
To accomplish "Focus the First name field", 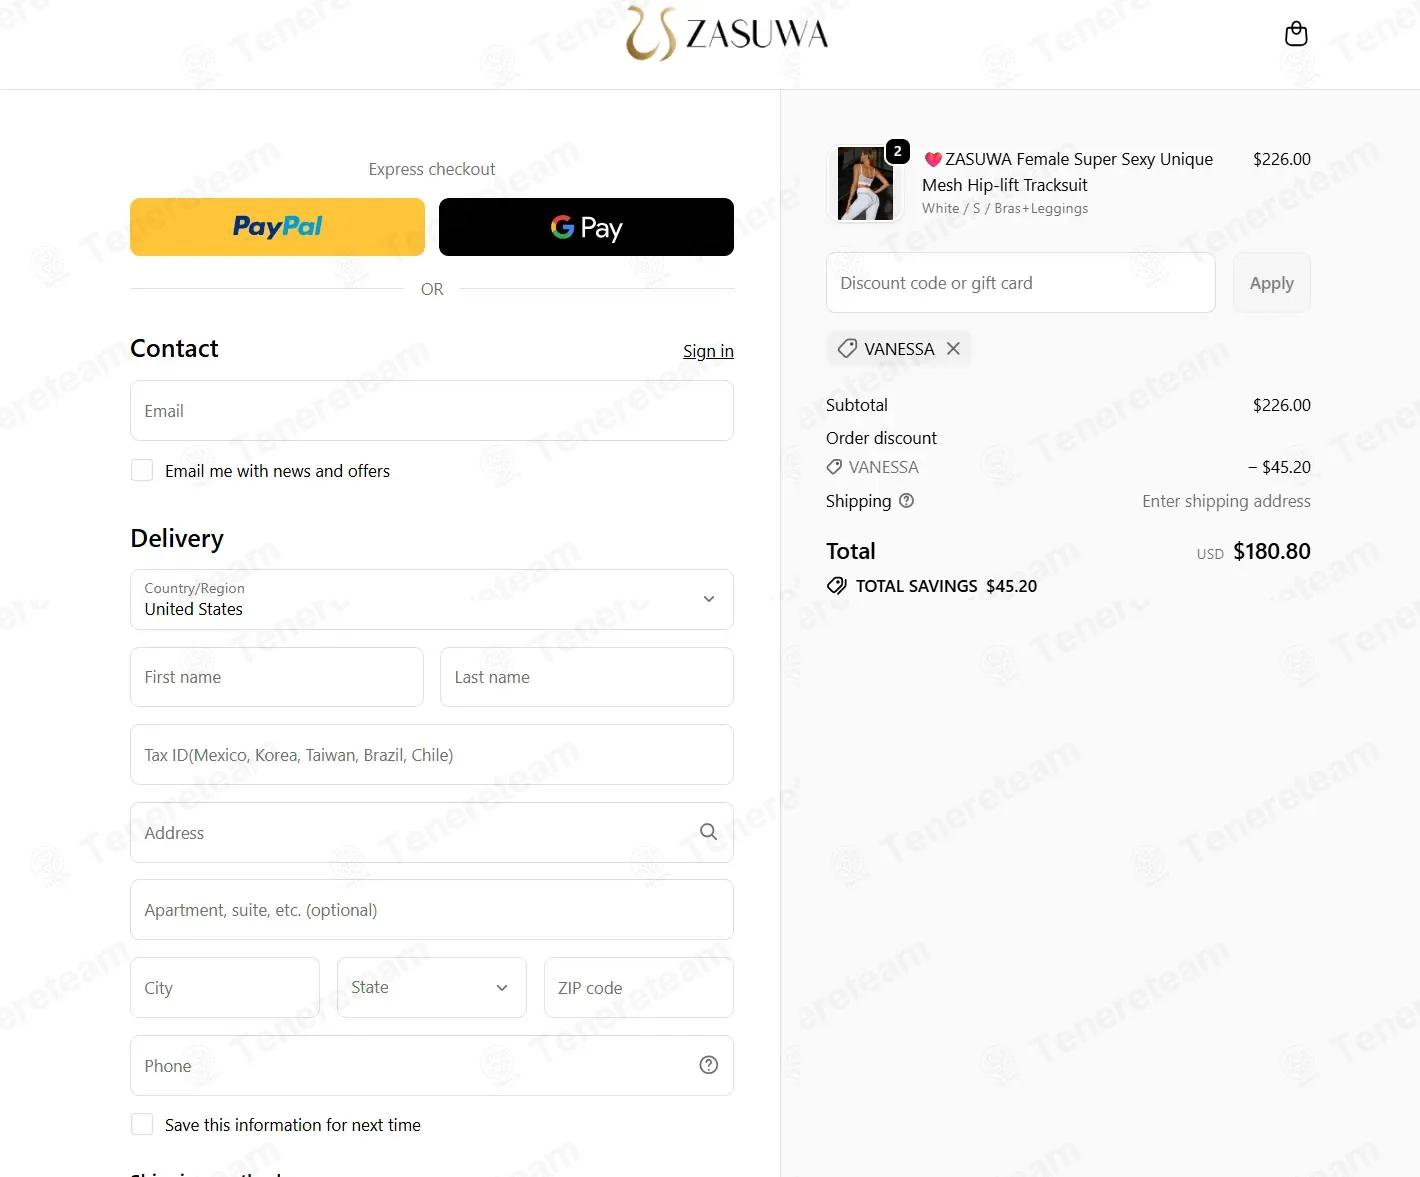I will coord(277,677).
